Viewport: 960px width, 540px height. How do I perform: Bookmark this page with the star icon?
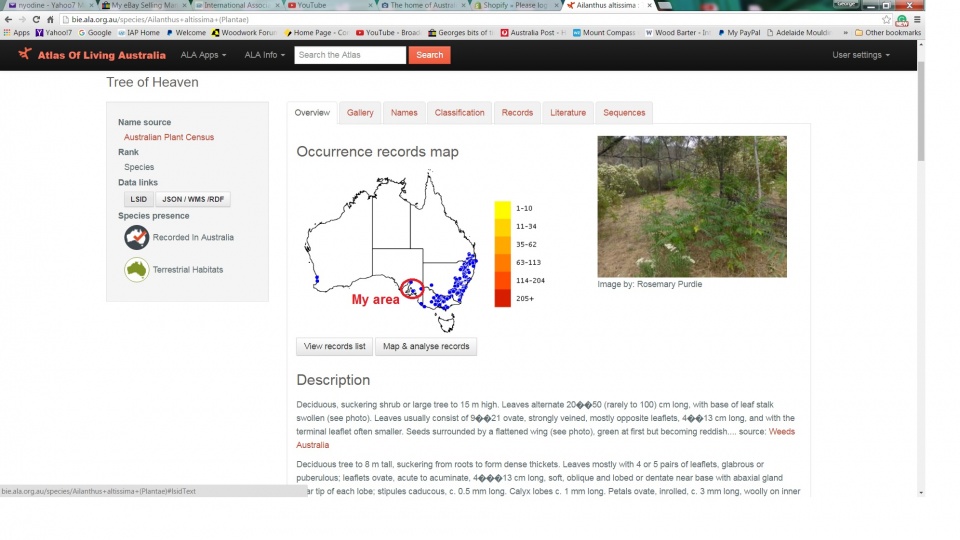click(x=886, y=19)
